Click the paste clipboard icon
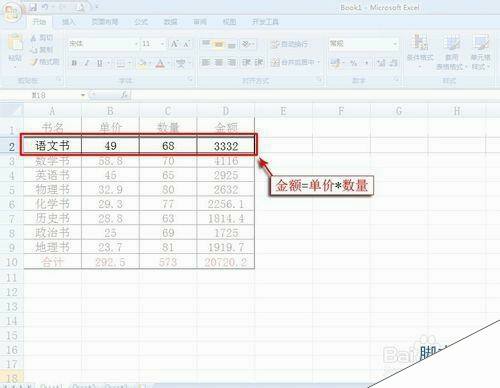The height and width of the screenshot is (388, 500). point(15,43)
